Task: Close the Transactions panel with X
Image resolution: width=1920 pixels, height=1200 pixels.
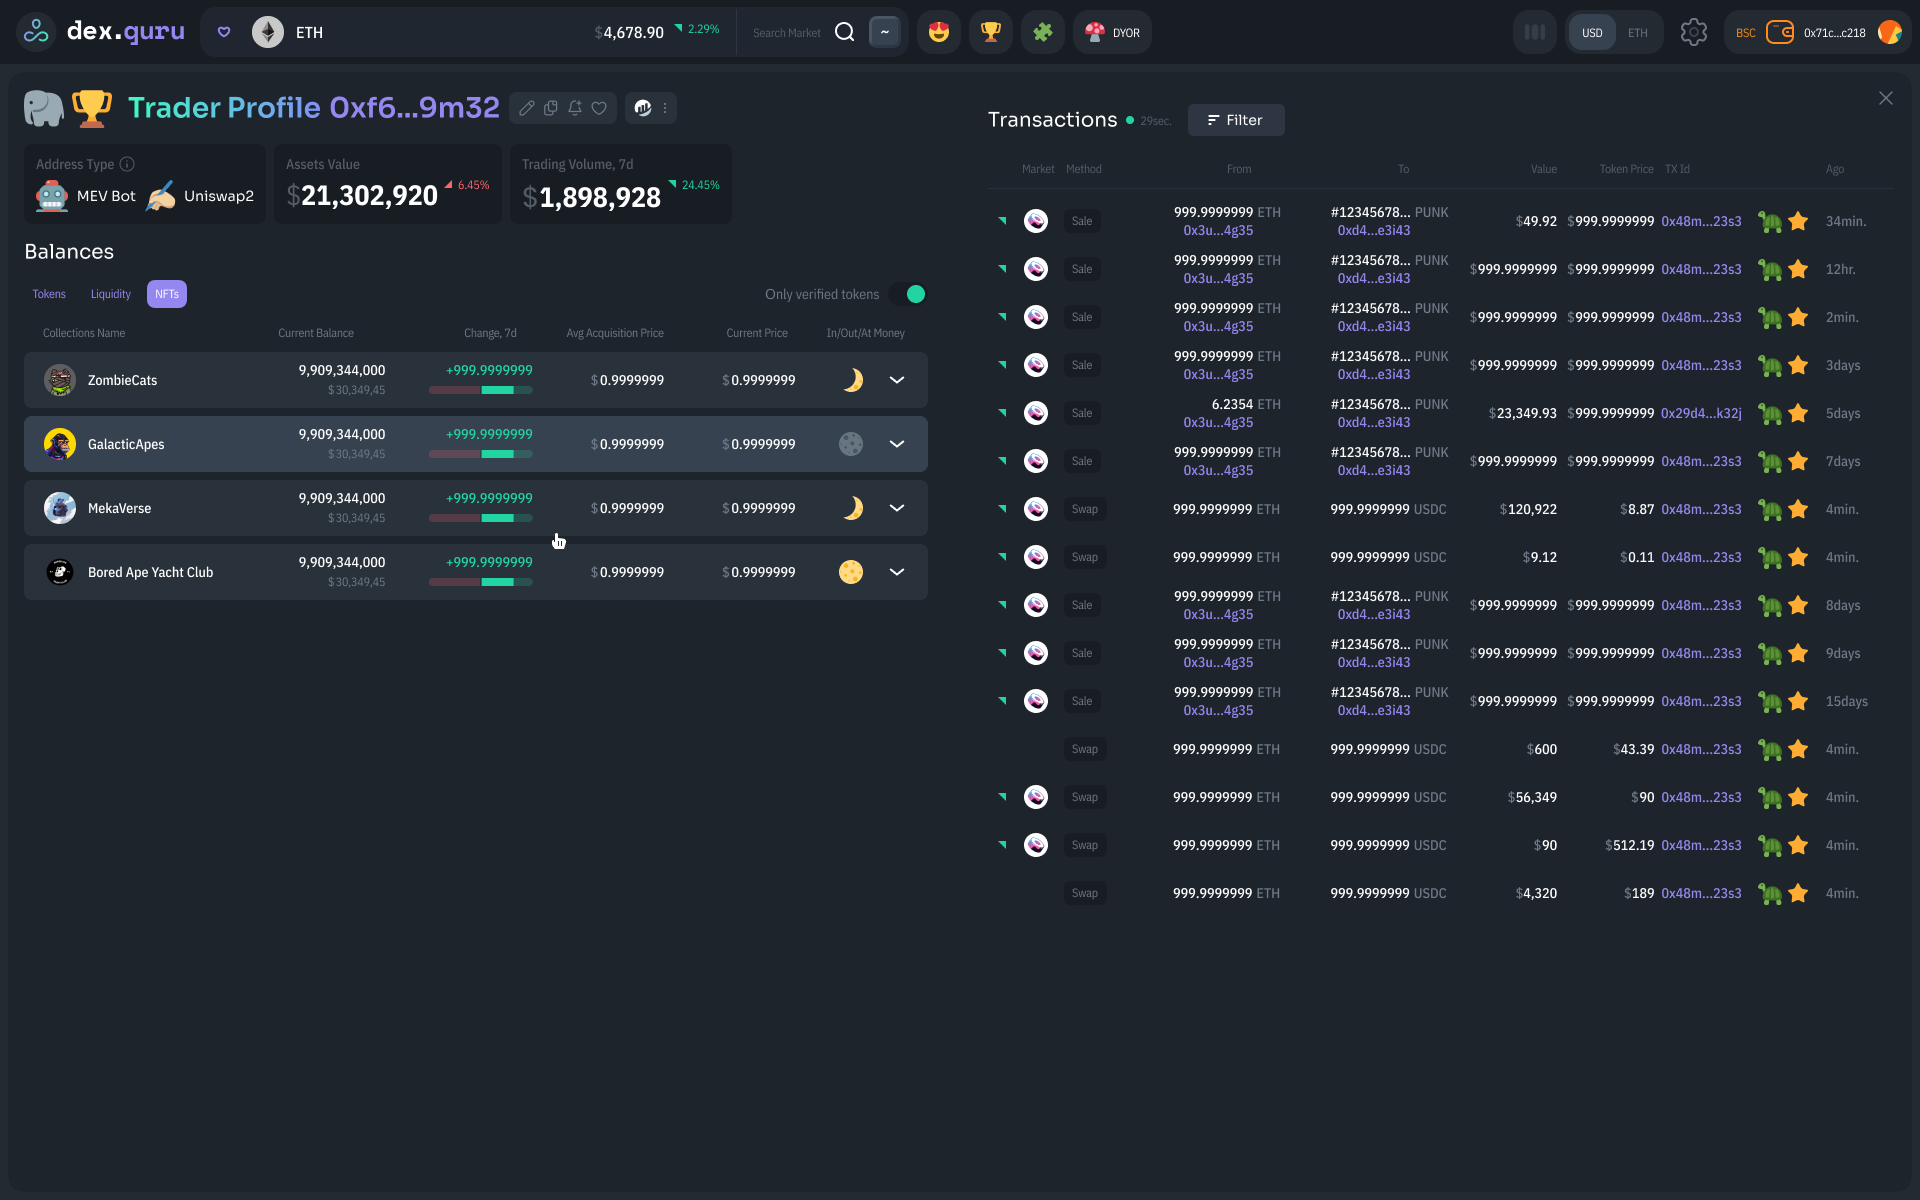Action: (1886, 98)
